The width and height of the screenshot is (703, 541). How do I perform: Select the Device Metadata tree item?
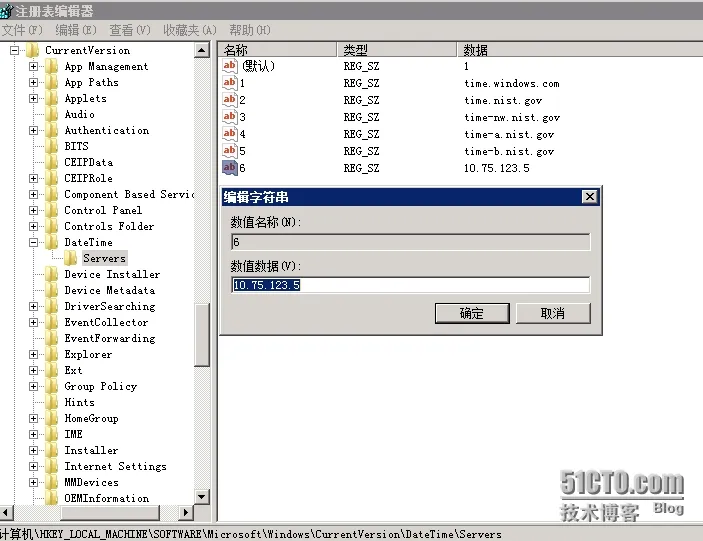110,290
